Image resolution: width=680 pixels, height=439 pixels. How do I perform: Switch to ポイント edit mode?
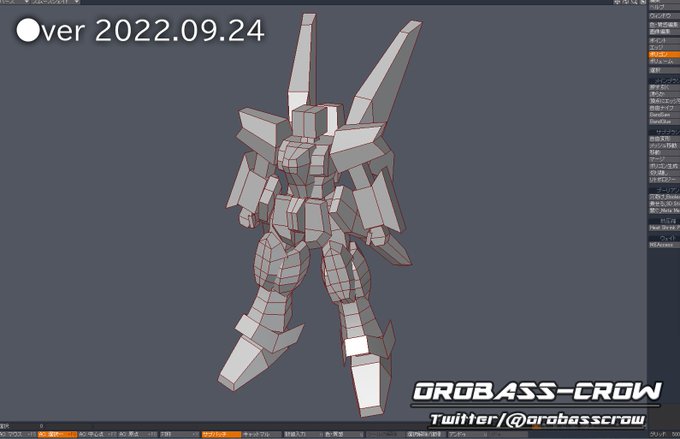coord(664,40)
